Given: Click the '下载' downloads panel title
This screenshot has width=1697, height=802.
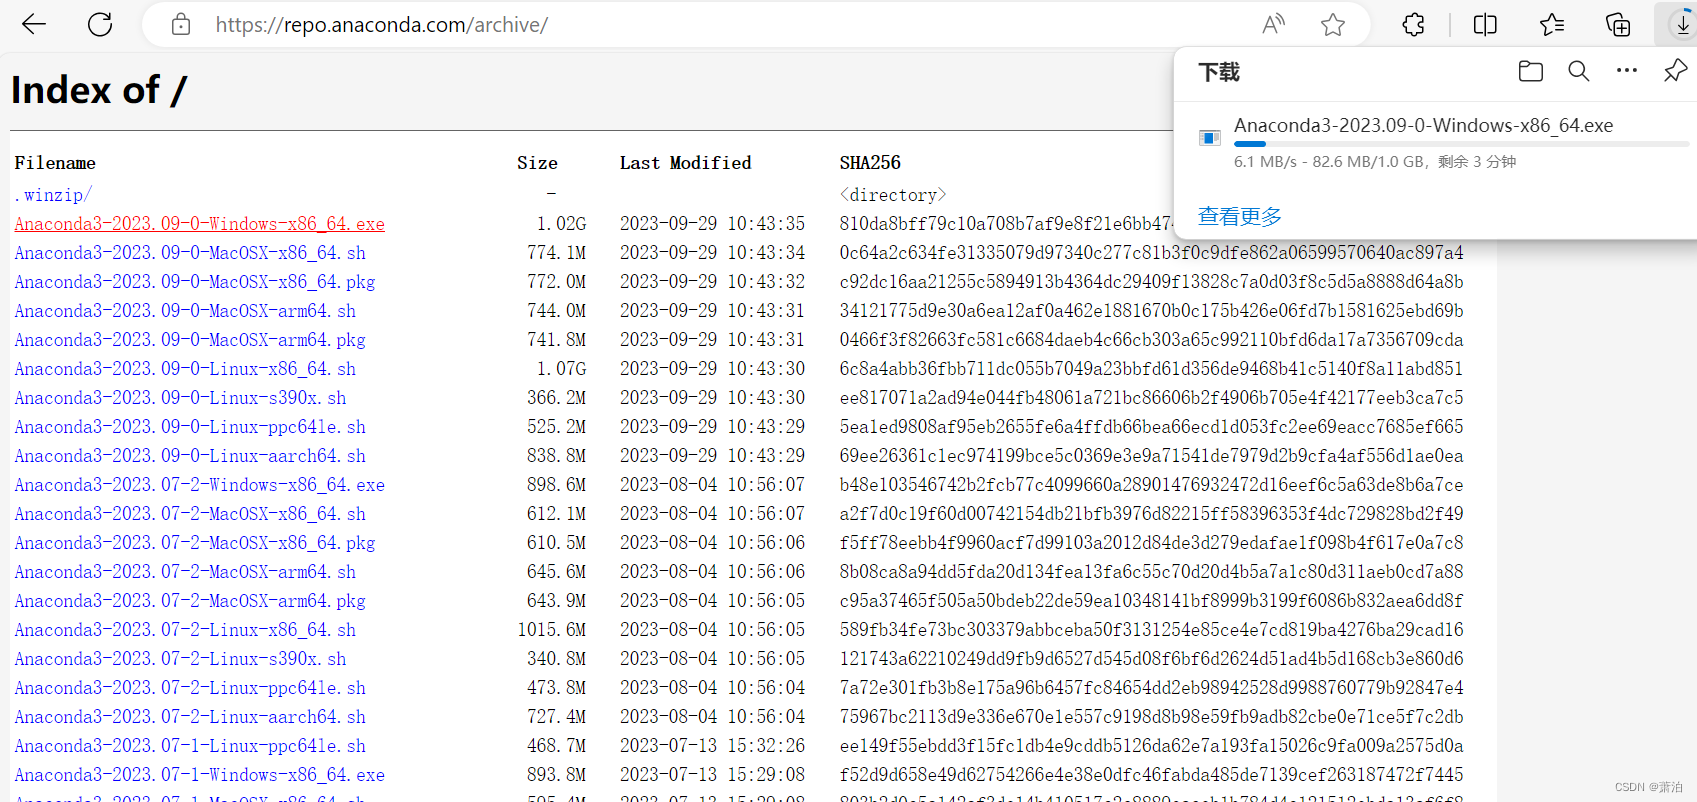Looking at the screenshot, I should 1219,72.
